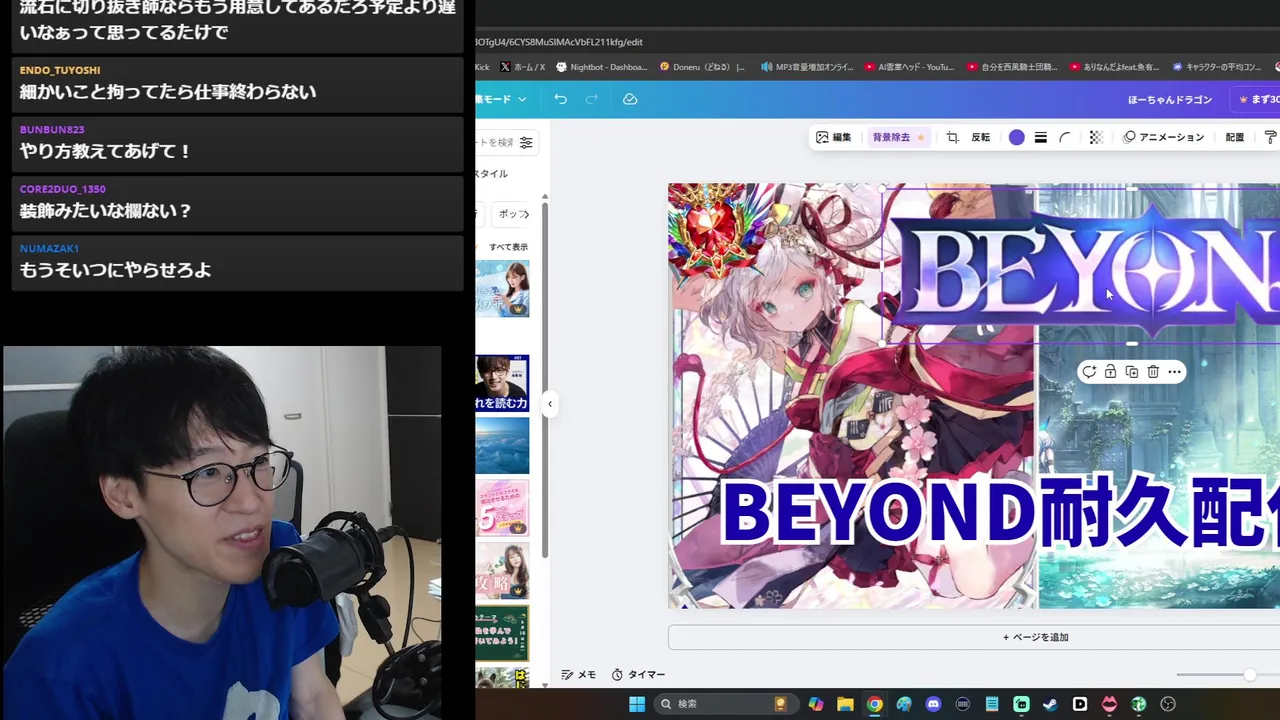The height and width of the screenshot is (720, 1280).
Task: Open the アニメーション panel
Action: [1163, 137]
